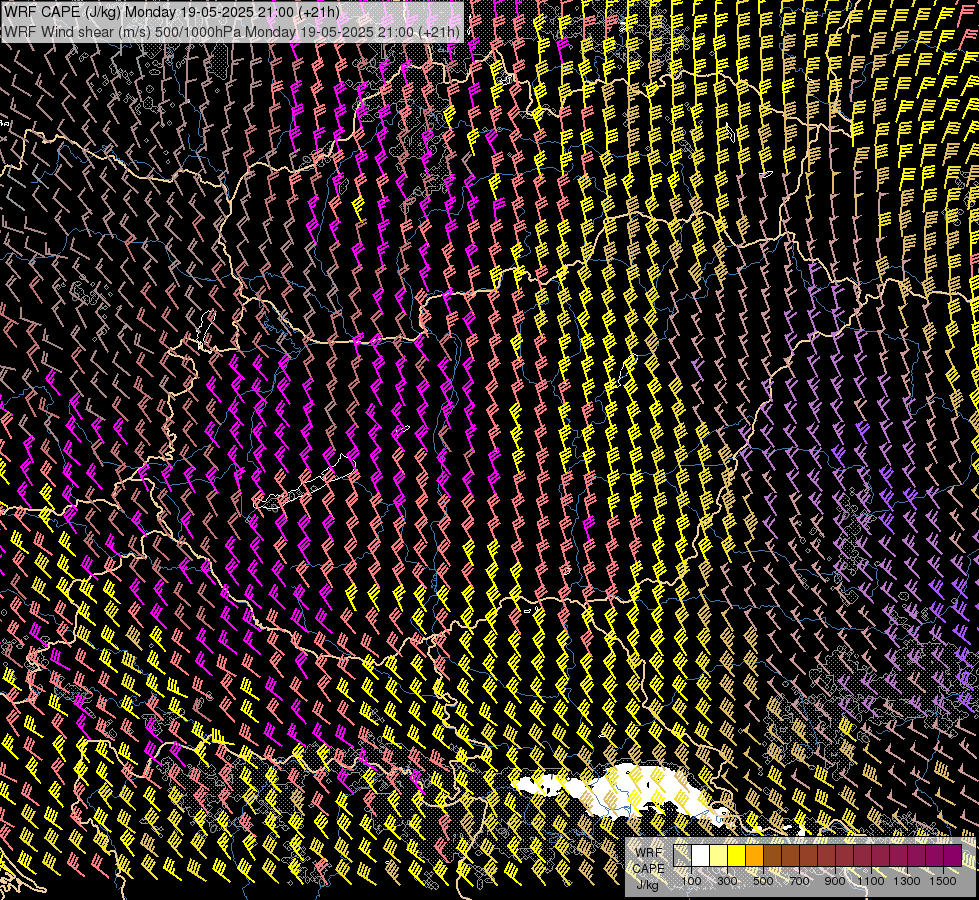Click the 1500 legend value
Image resolution: width=979 pixels, height=900 pixels.
pos(943,881)
